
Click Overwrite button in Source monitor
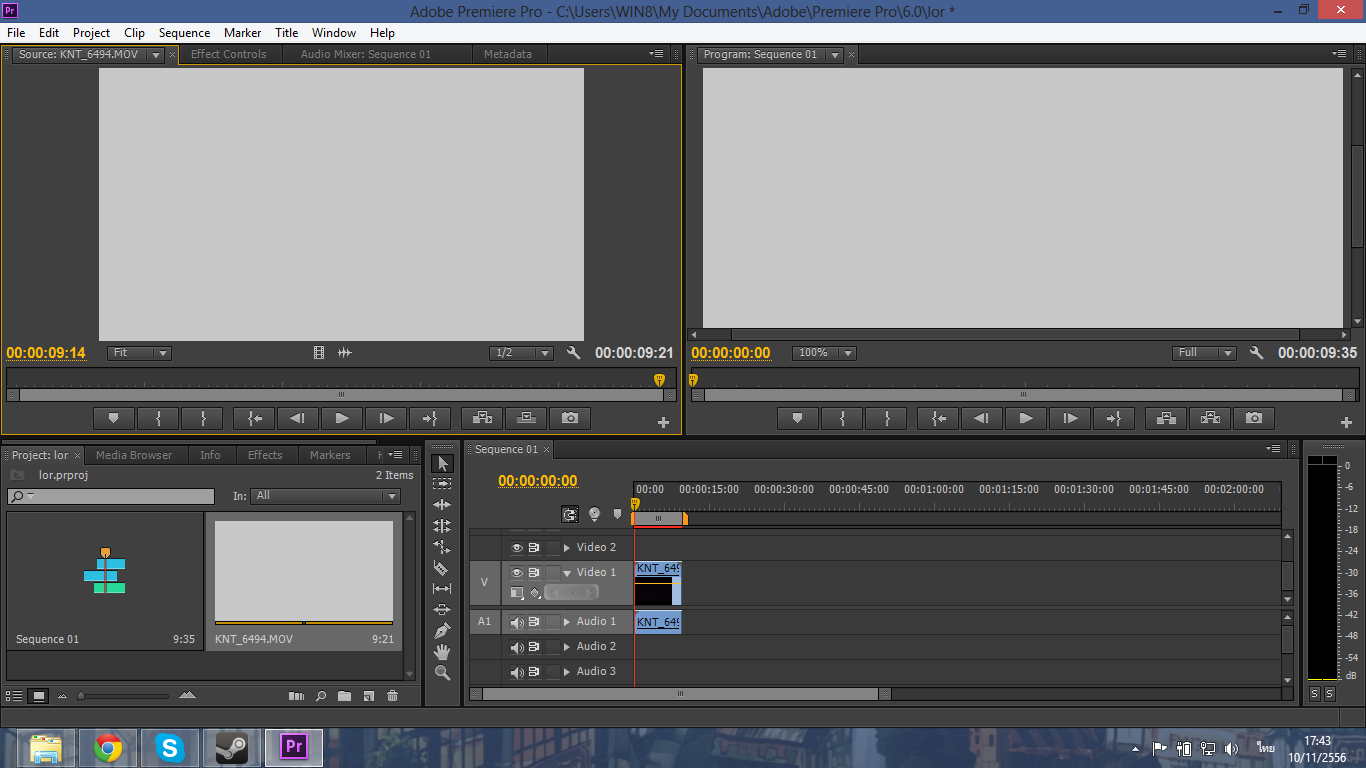[526, 418]
